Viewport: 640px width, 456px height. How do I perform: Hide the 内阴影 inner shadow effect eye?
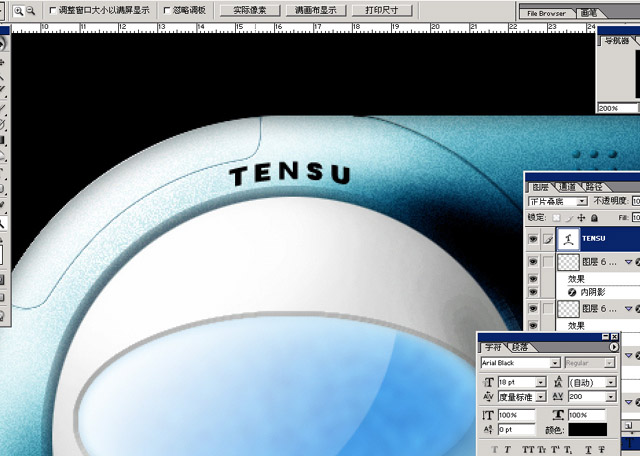(533, 292)
